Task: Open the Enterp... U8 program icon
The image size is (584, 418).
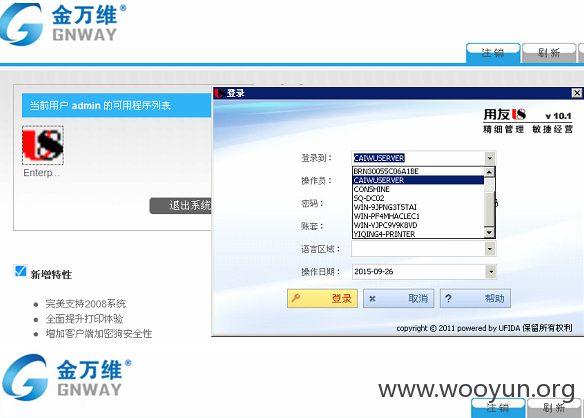Action: 43,146
